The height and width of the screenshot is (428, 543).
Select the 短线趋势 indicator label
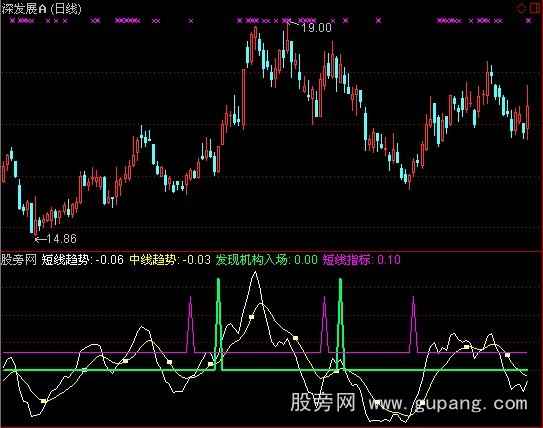(67, 259)
